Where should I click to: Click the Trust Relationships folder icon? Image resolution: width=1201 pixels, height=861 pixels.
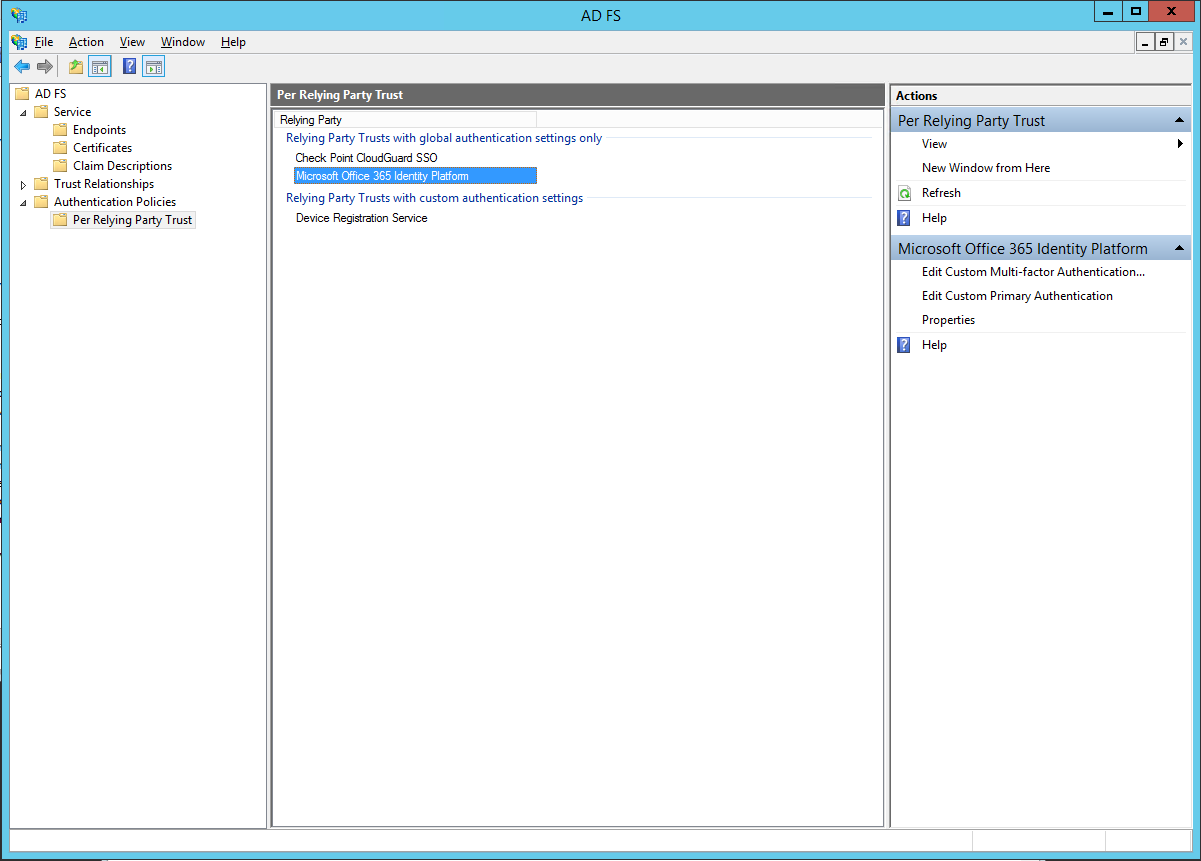41,184
